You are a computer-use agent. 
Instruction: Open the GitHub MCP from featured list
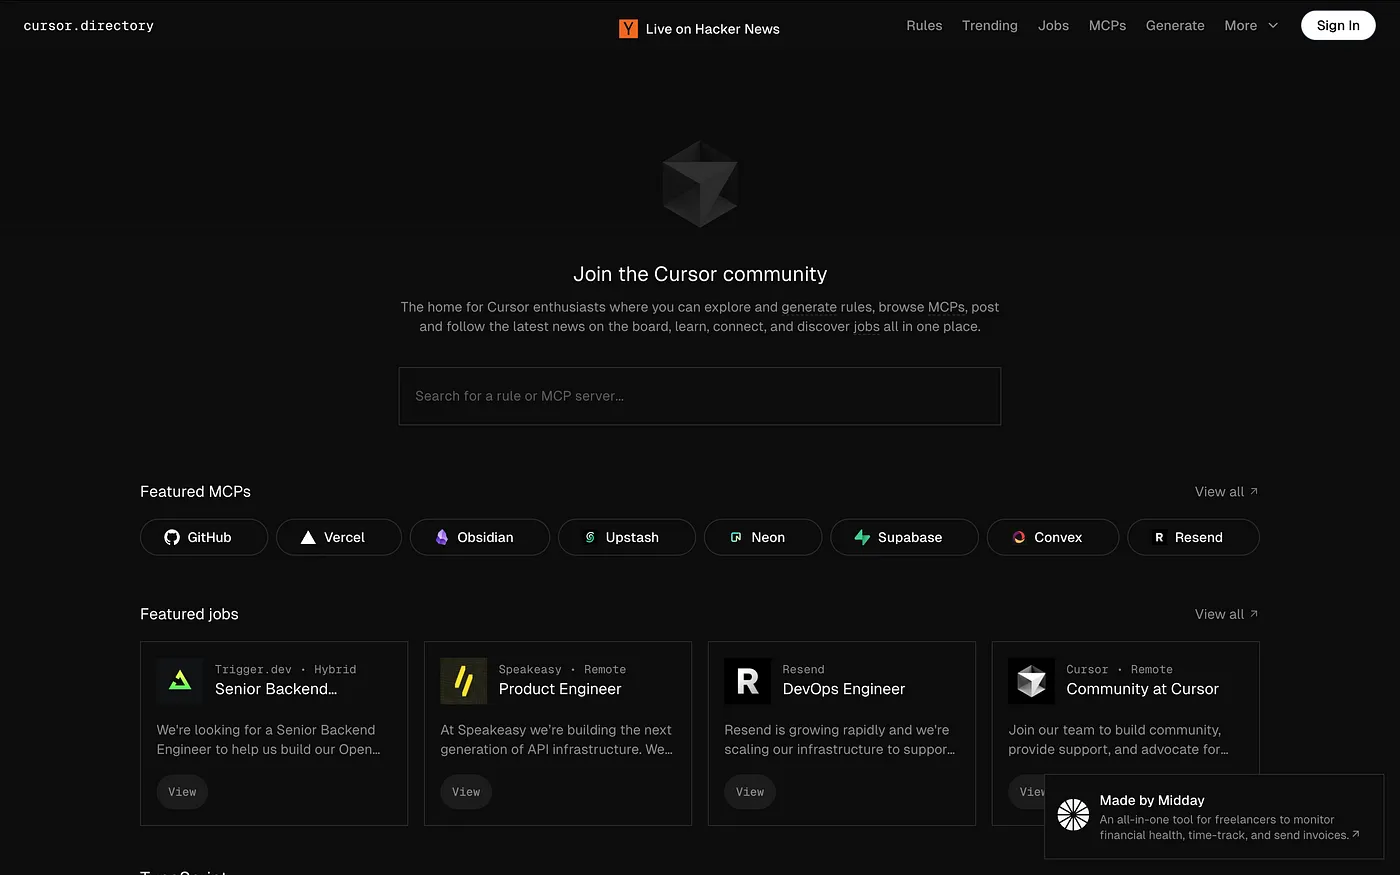click(x=203, y=537)
